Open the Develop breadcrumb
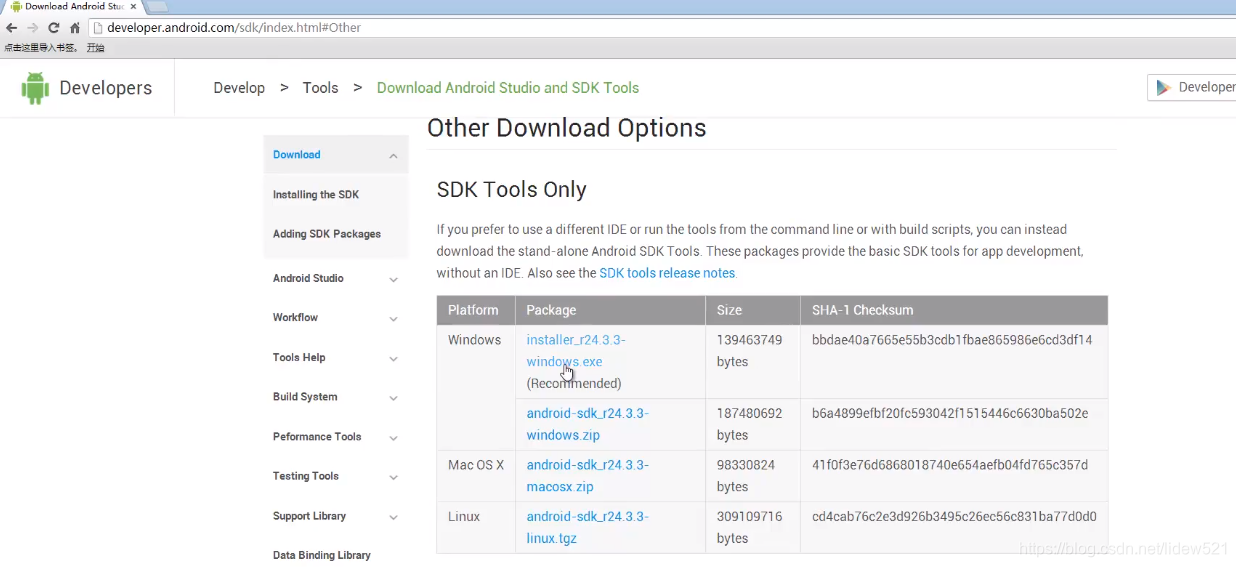This screenshot has height=567, width=1236. tap(239, 88)
